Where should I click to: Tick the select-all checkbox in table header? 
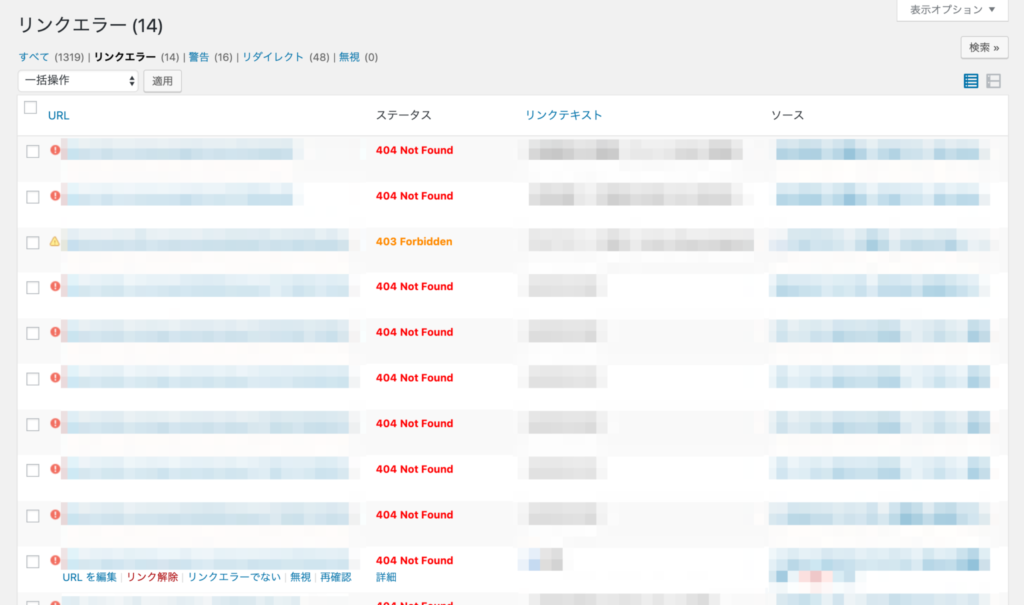pyautogui.click(x=30, y=108)
